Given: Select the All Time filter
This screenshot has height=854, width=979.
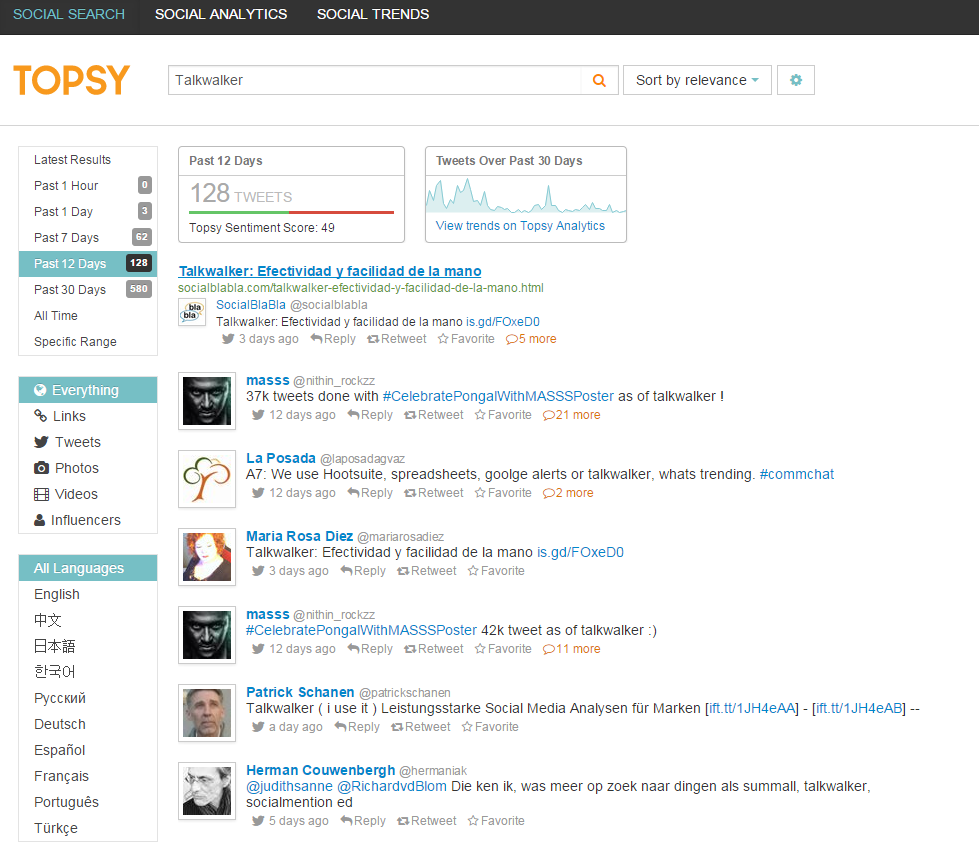Looking at the screenshot, I should point(88,315).
